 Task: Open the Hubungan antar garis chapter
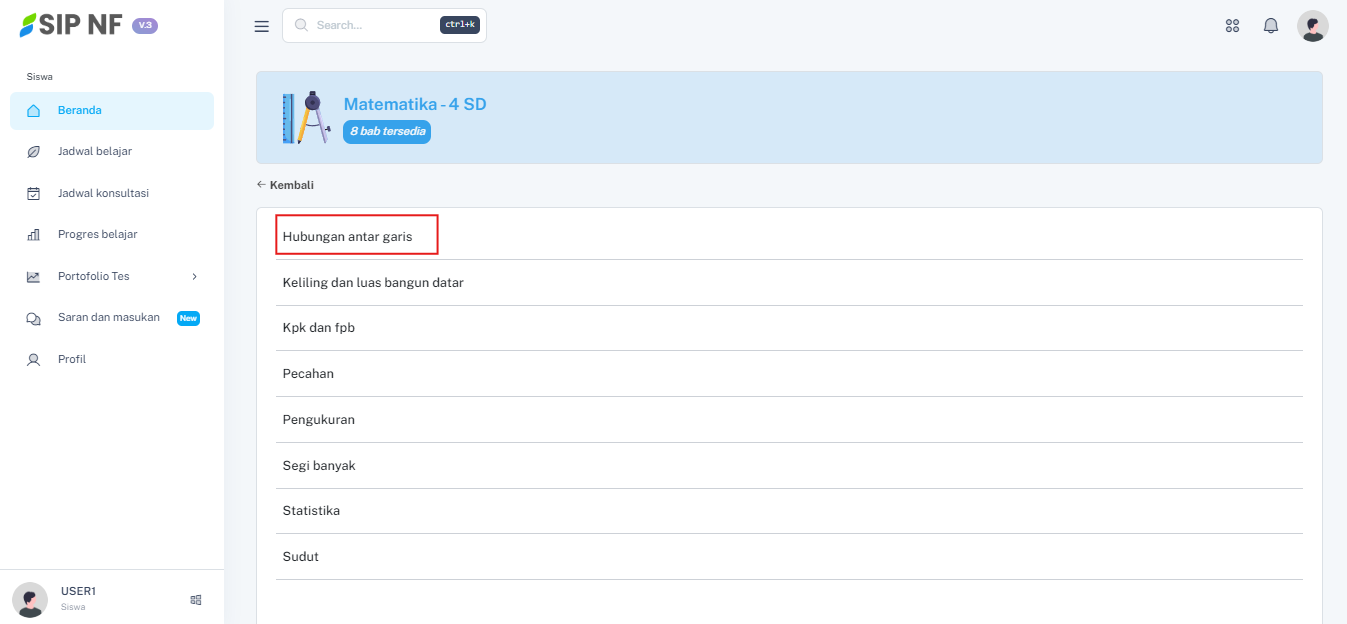[x=348, y=237]
